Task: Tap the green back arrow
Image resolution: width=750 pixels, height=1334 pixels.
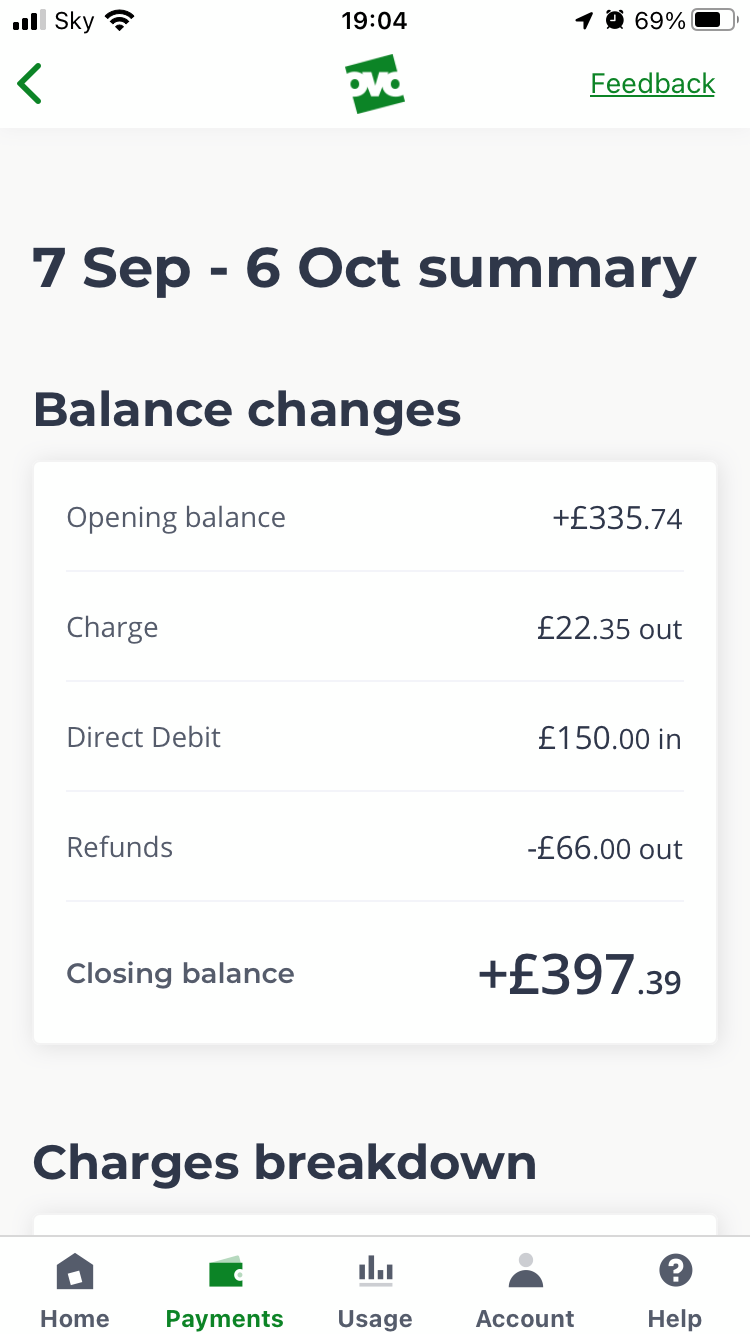Action: click(30, 84)
